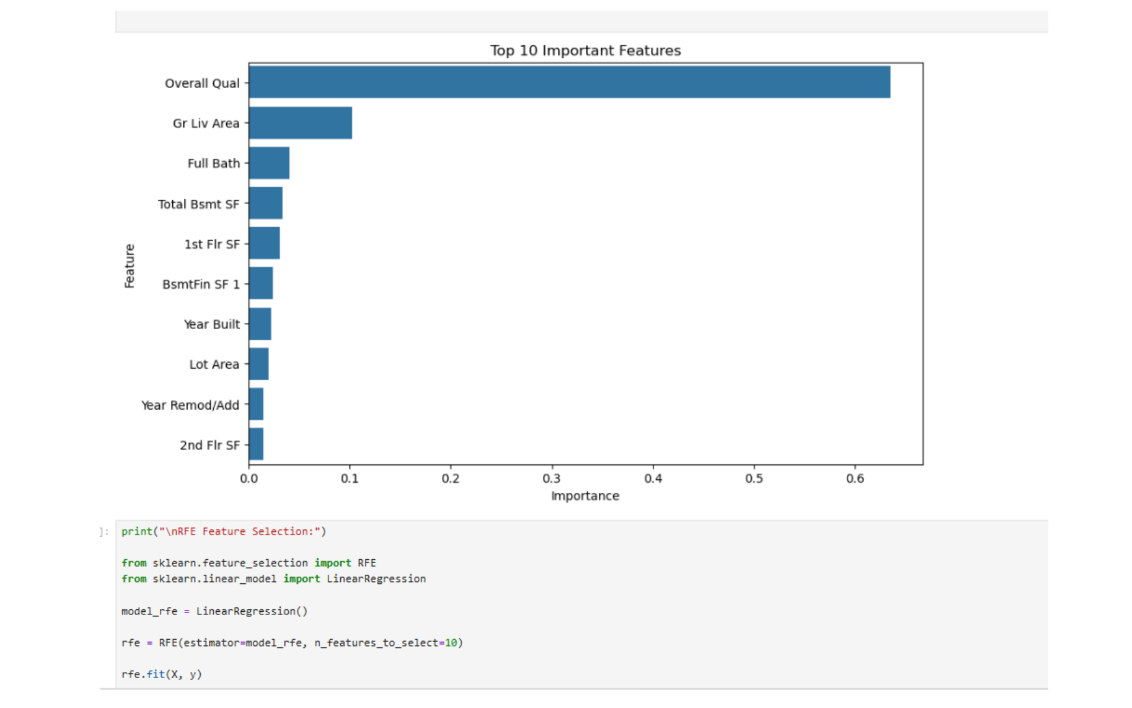Click the Total Bsmt SF bar
The image size is (1132, 708).
[266, 204]
